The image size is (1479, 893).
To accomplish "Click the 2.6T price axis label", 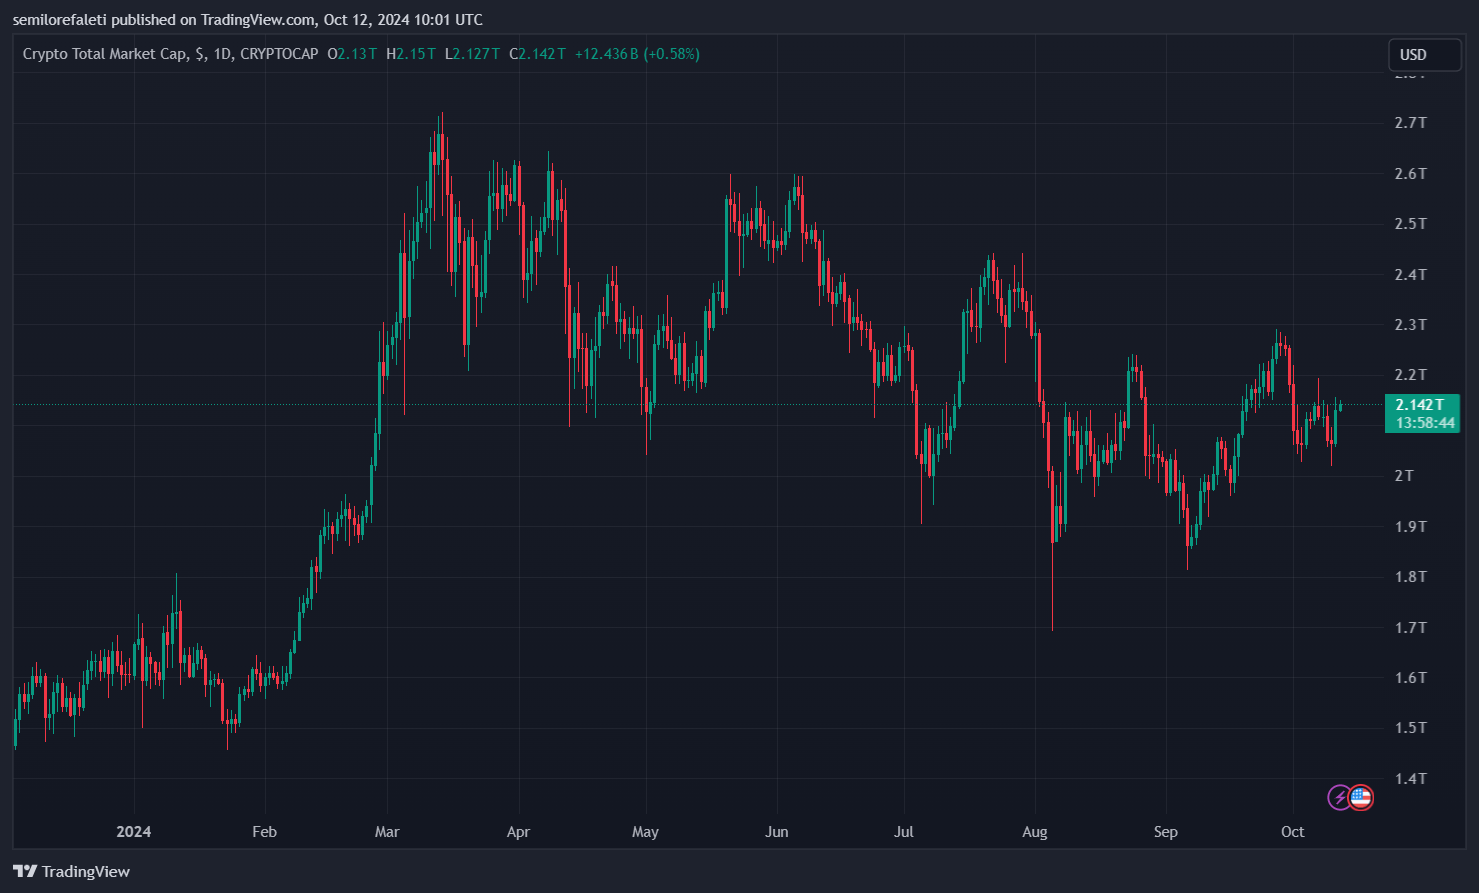I will tap(1410, 173).
